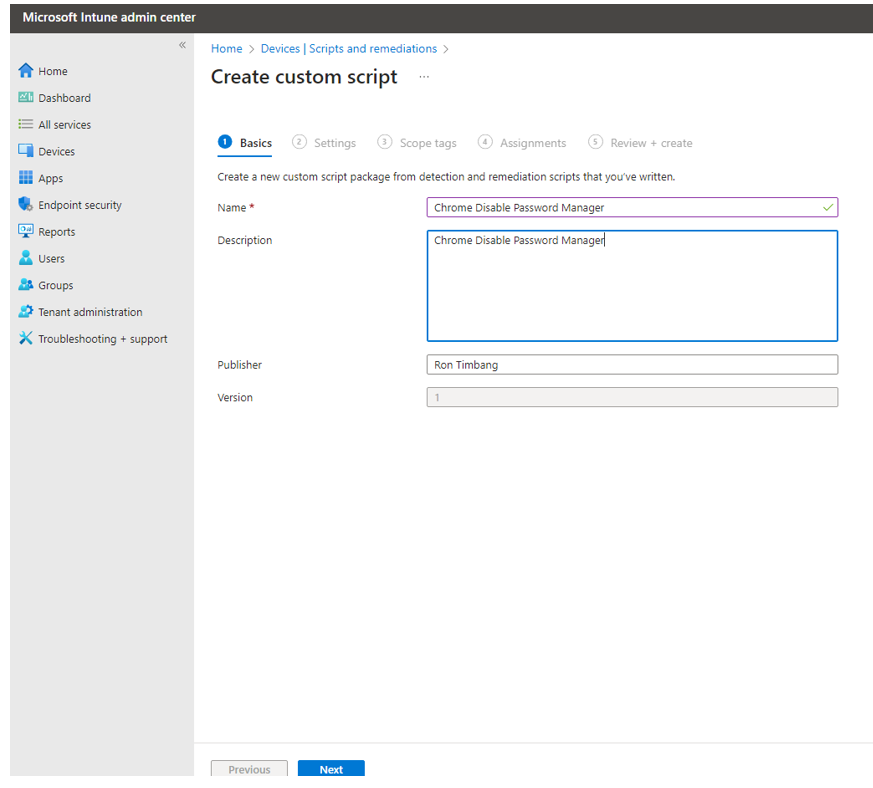Click the Users person icon
The height and width of the screenshot is (788, 873).
tap(26, 258)
